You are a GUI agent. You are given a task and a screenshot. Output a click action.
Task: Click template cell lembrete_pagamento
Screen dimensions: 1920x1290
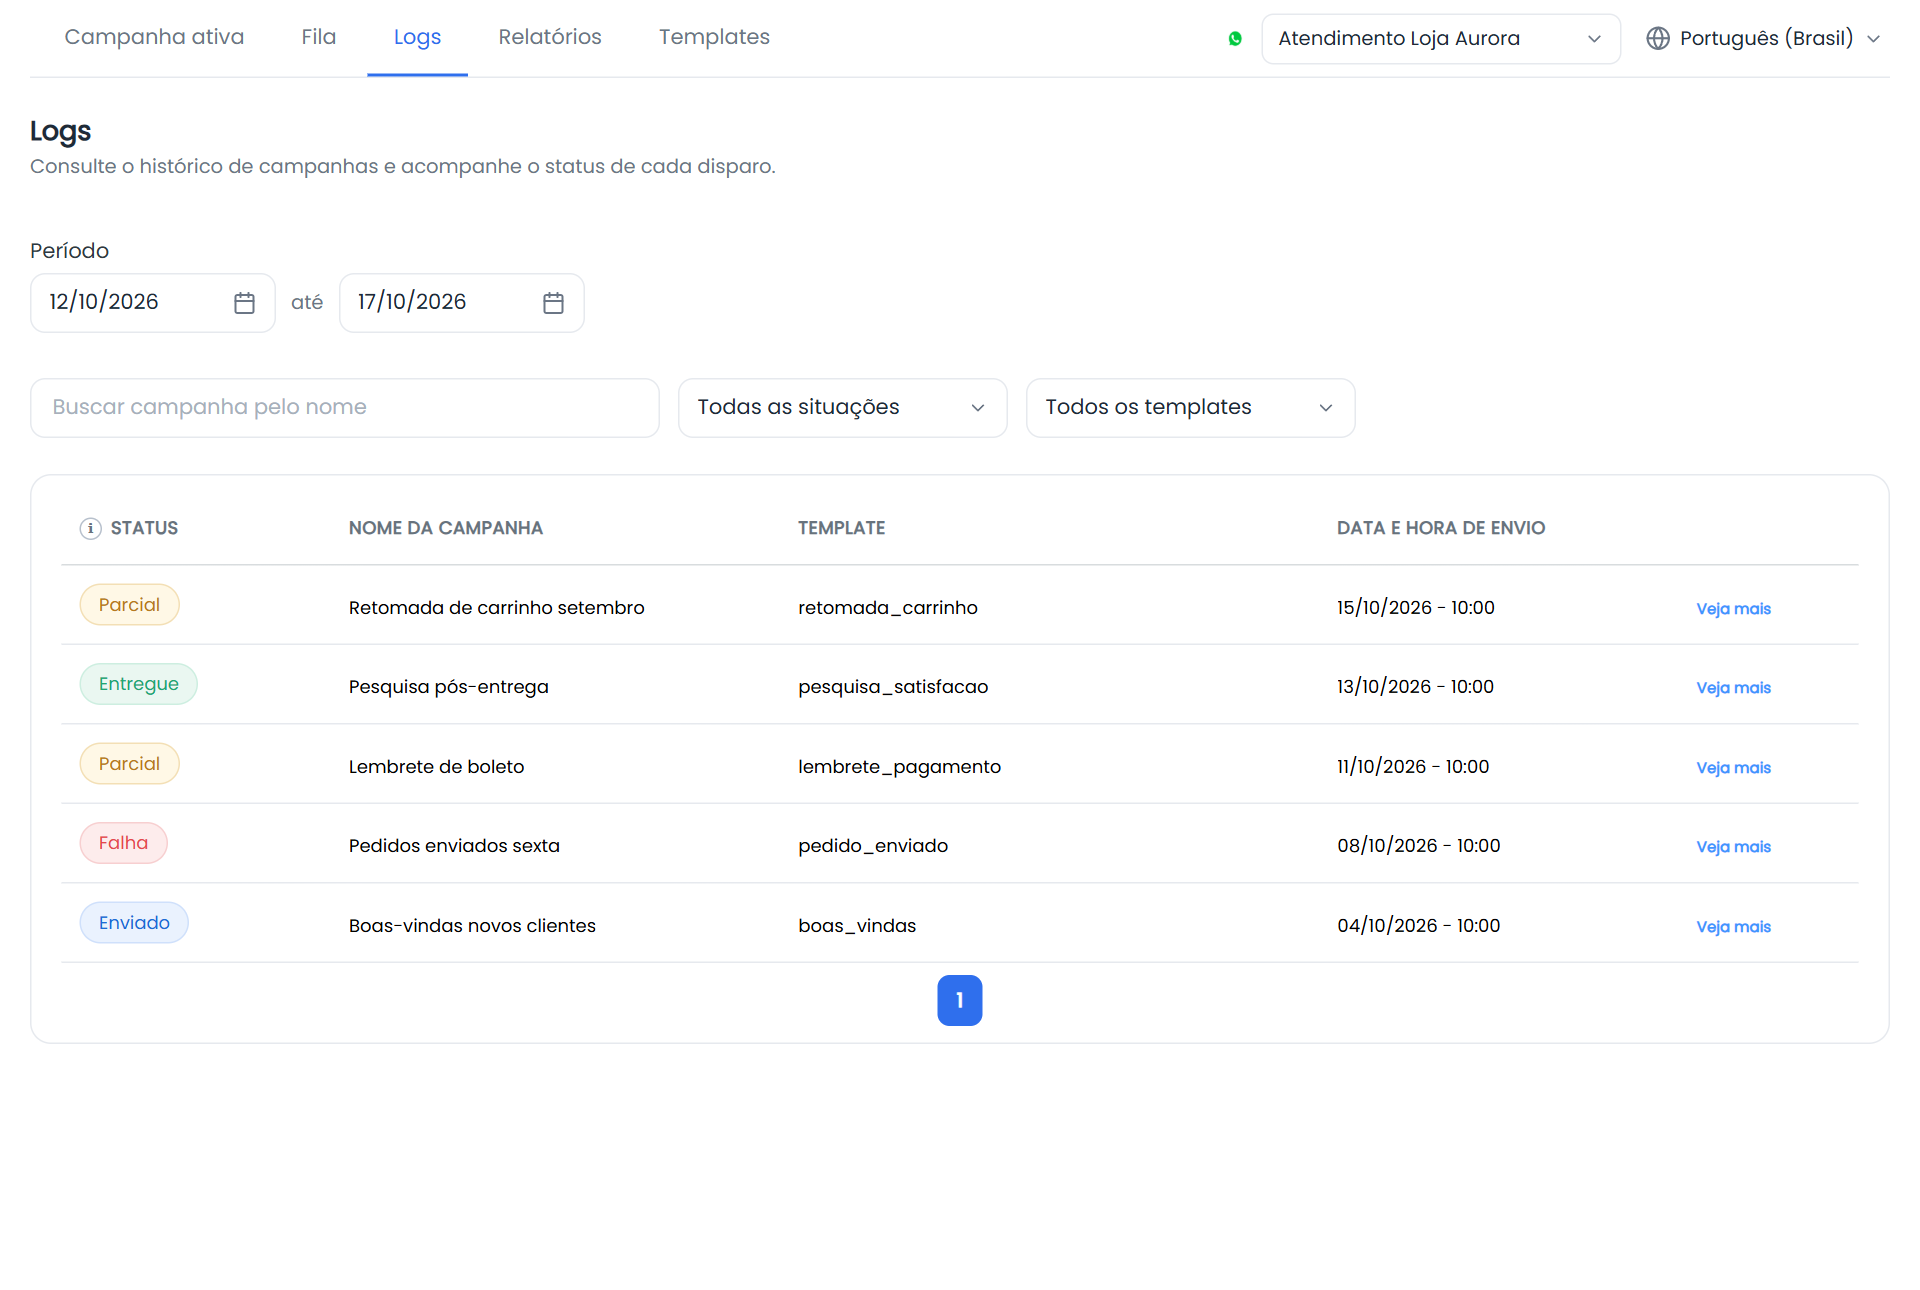tap(899, 767)
